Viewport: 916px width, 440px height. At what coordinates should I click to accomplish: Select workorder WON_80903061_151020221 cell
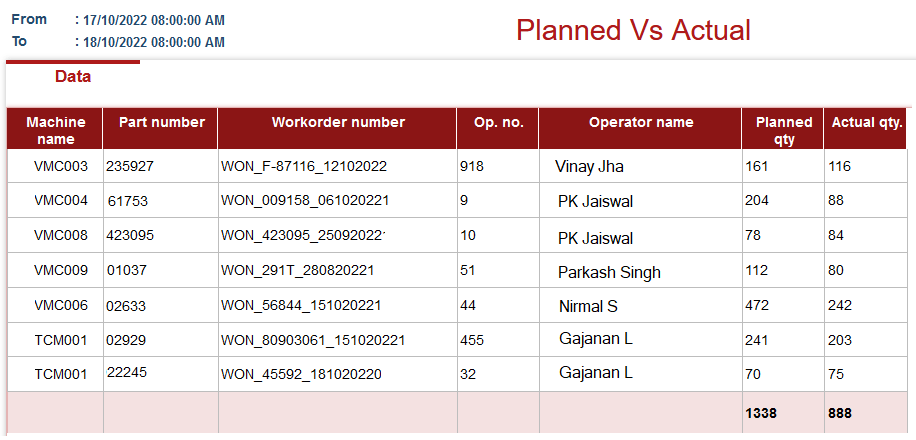[x=338, y=340]
